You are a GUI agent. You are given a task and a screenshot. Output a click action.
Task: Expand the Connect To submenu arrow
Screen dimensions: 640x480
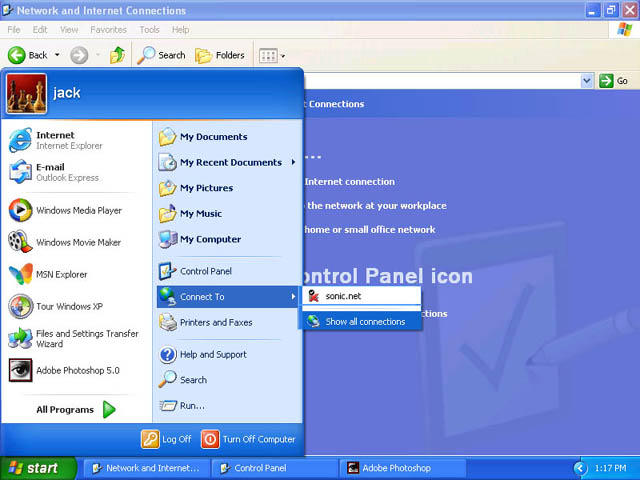click(293, 297)
